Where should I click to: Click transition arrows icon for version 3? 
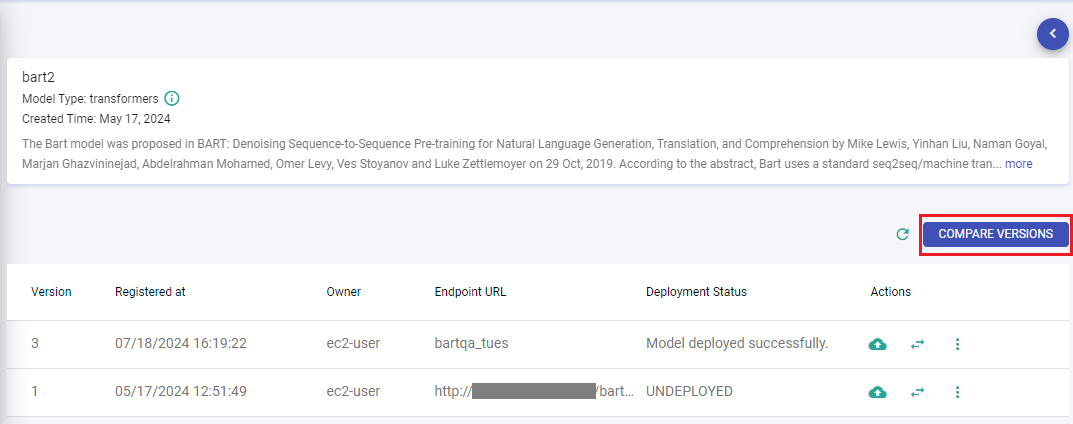click(917, 344)
